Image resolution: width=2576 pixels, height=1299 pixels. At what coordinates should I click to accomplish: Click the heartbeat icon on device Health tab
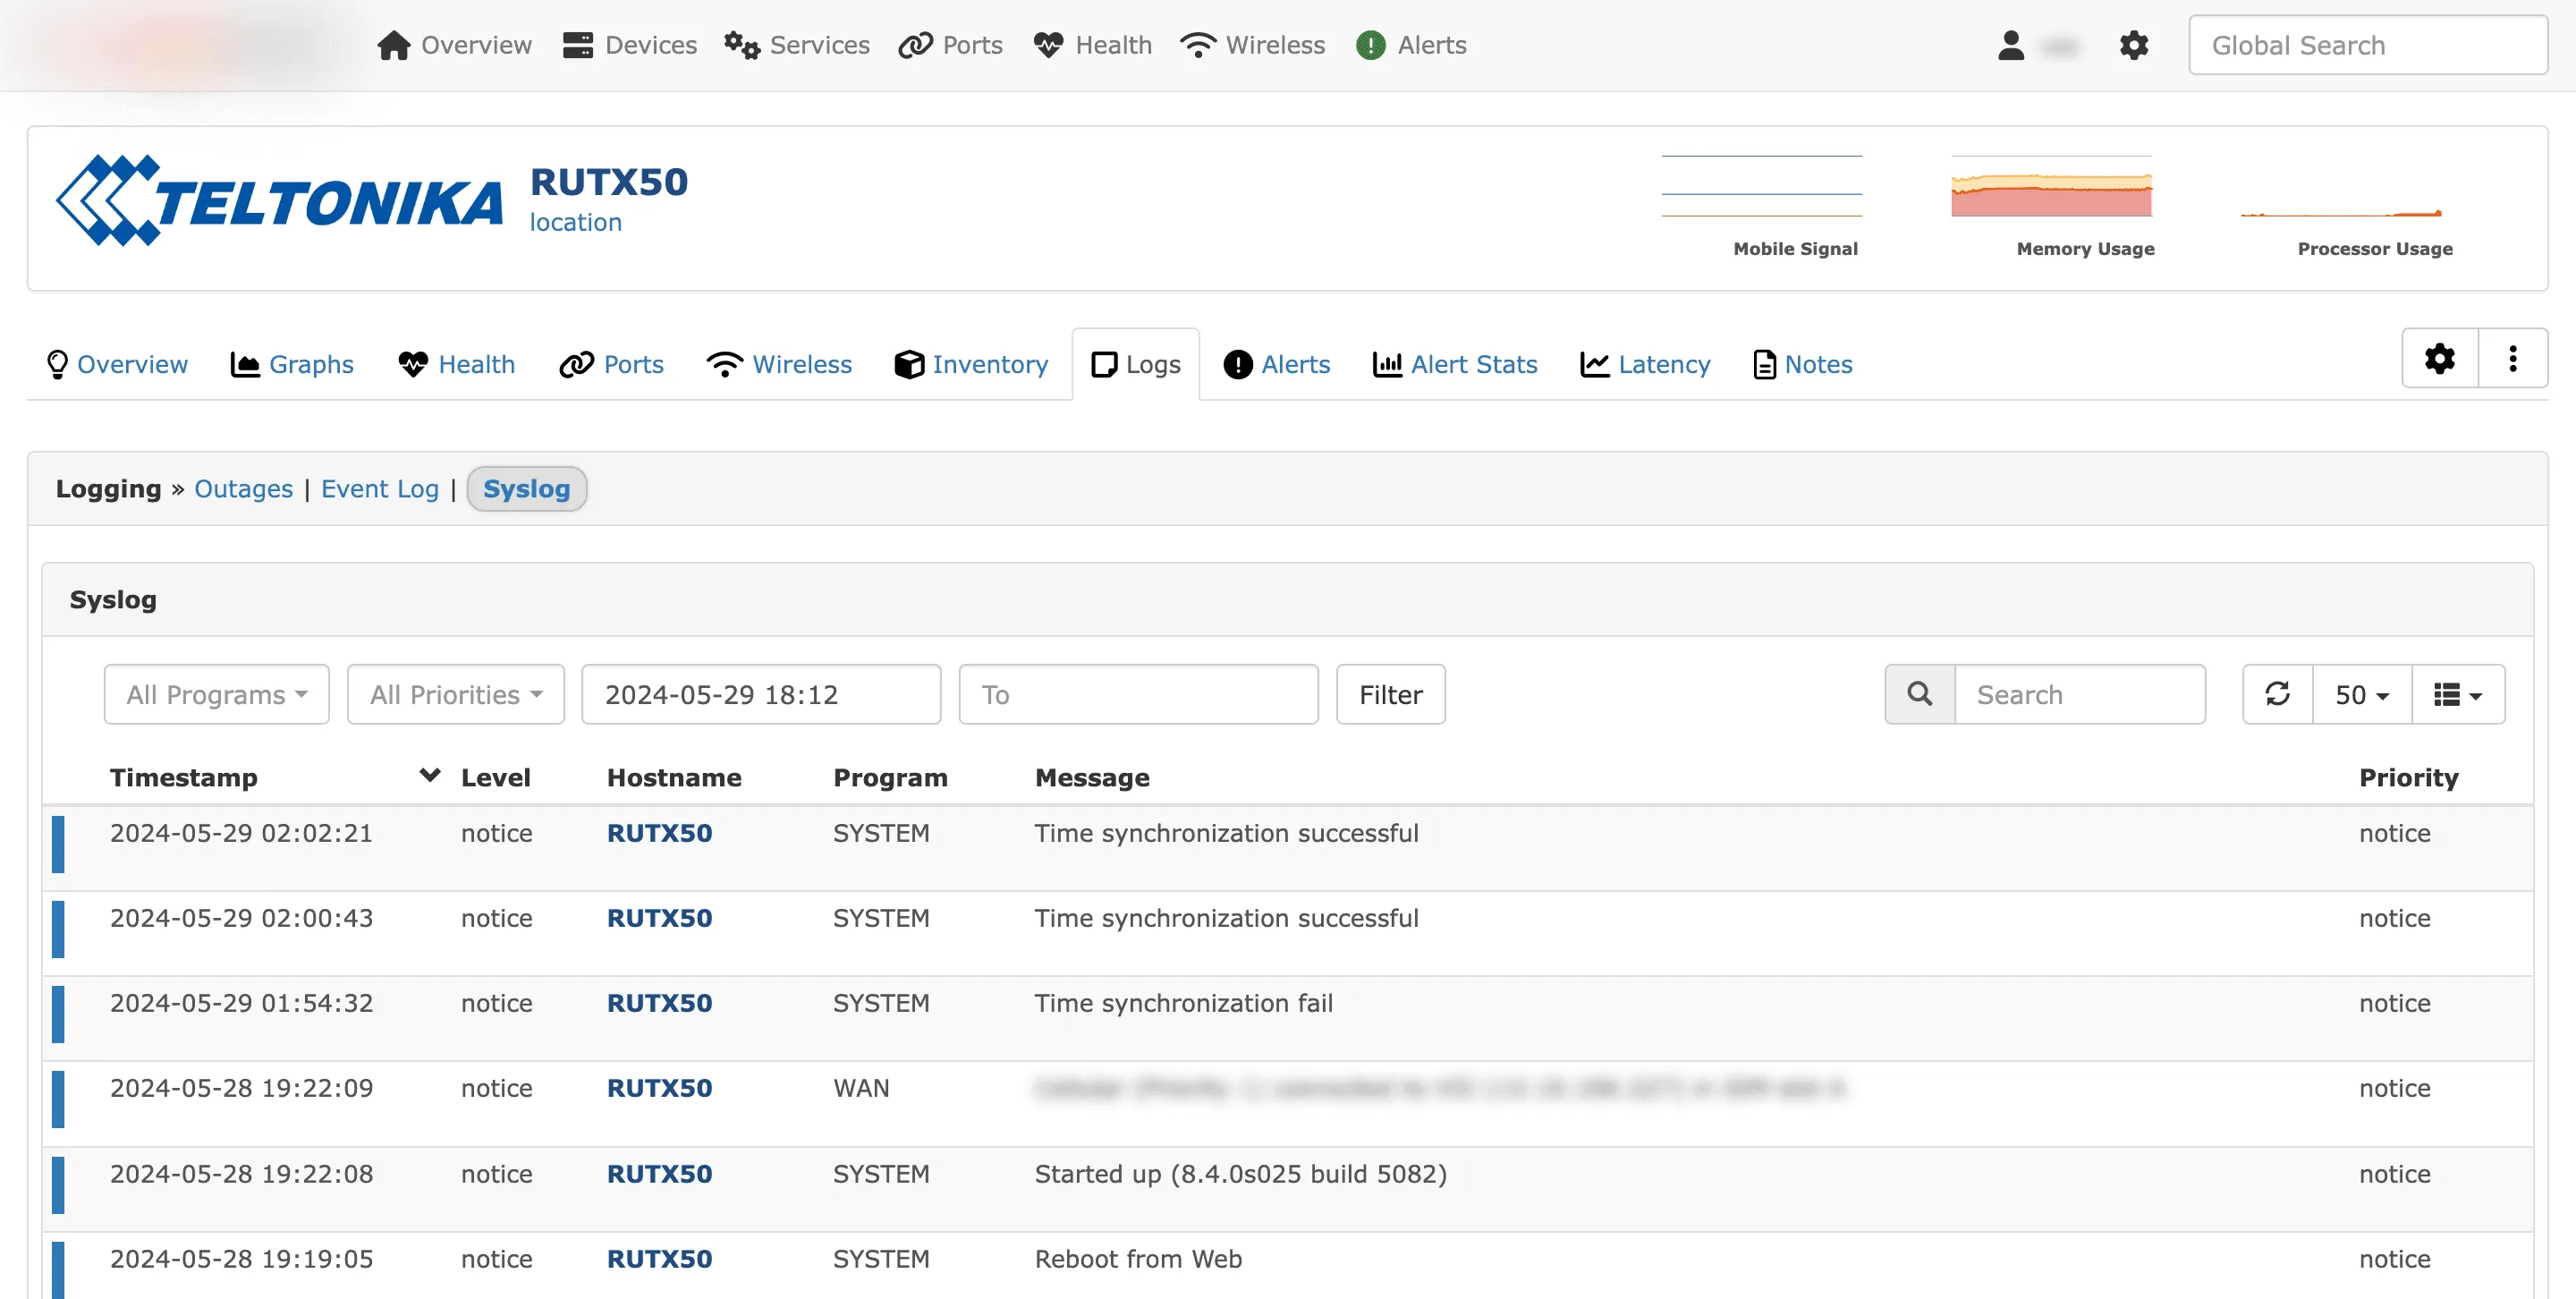tap(413, 364)
